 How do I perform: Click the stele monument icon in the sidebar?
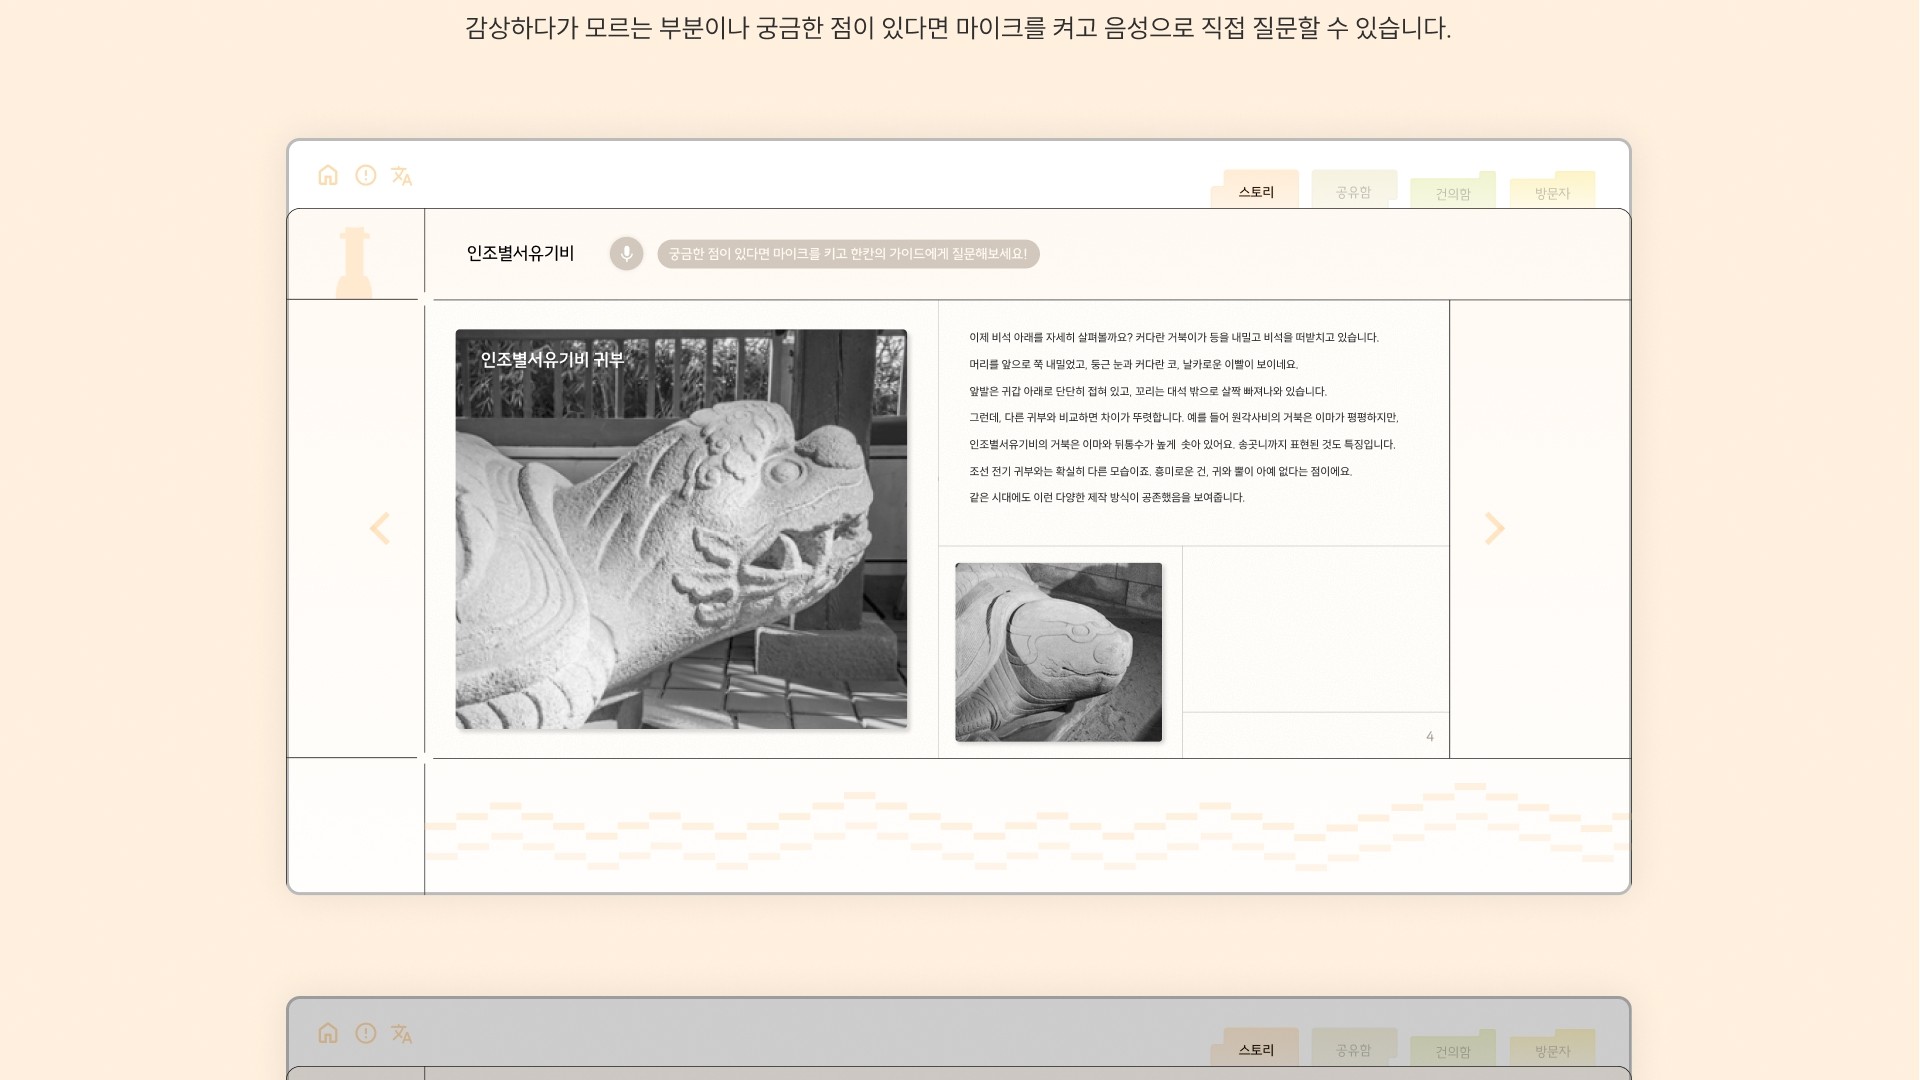click(x=354, y=262)
